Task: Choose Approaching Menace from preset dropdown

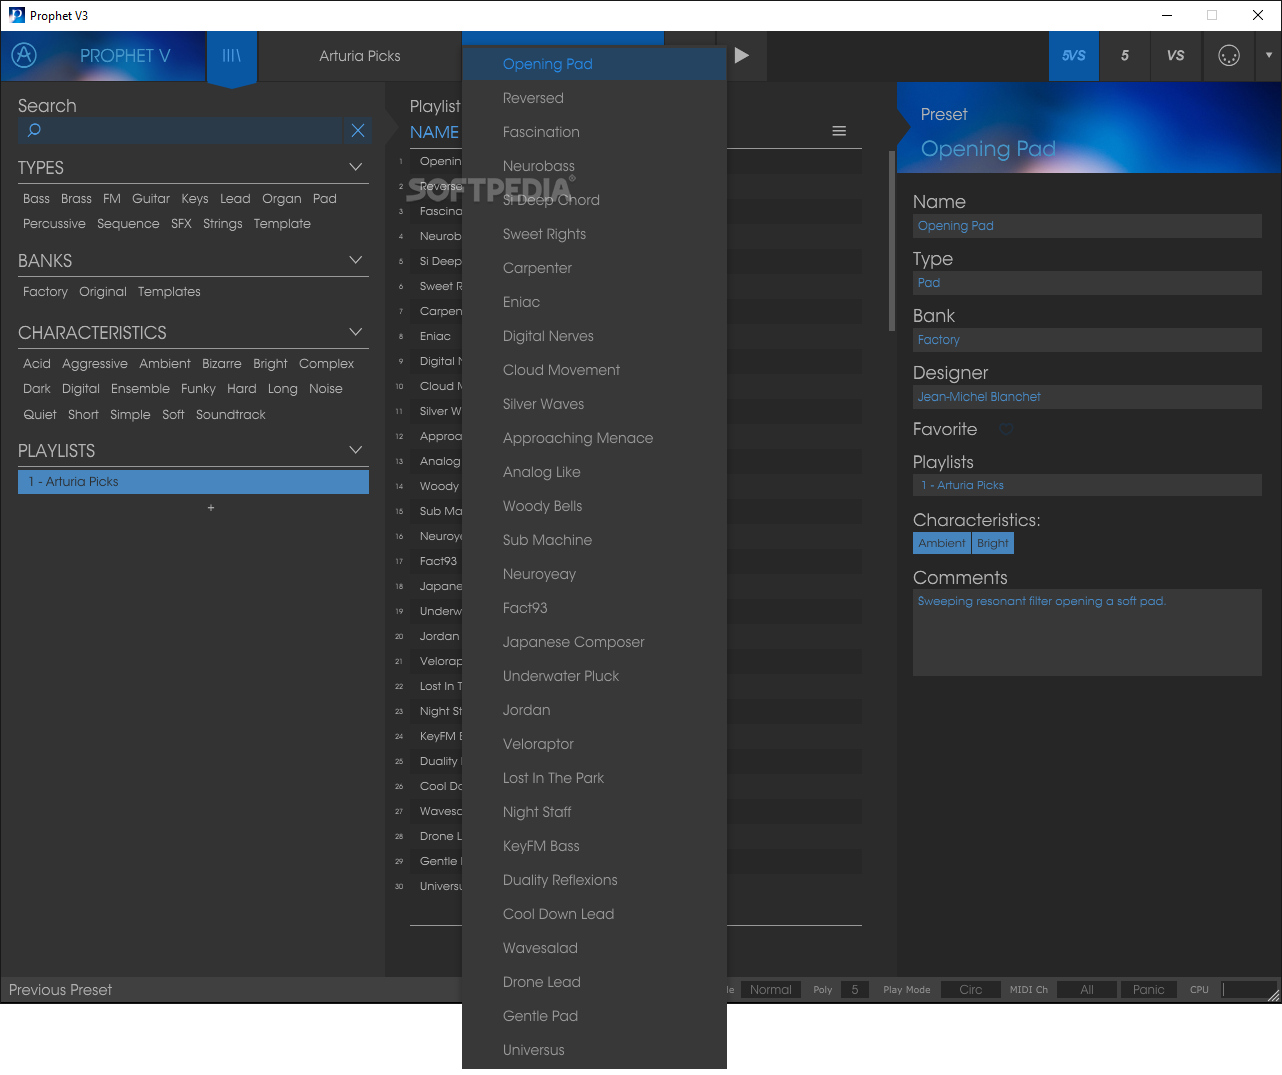Action: click(594, 438)
